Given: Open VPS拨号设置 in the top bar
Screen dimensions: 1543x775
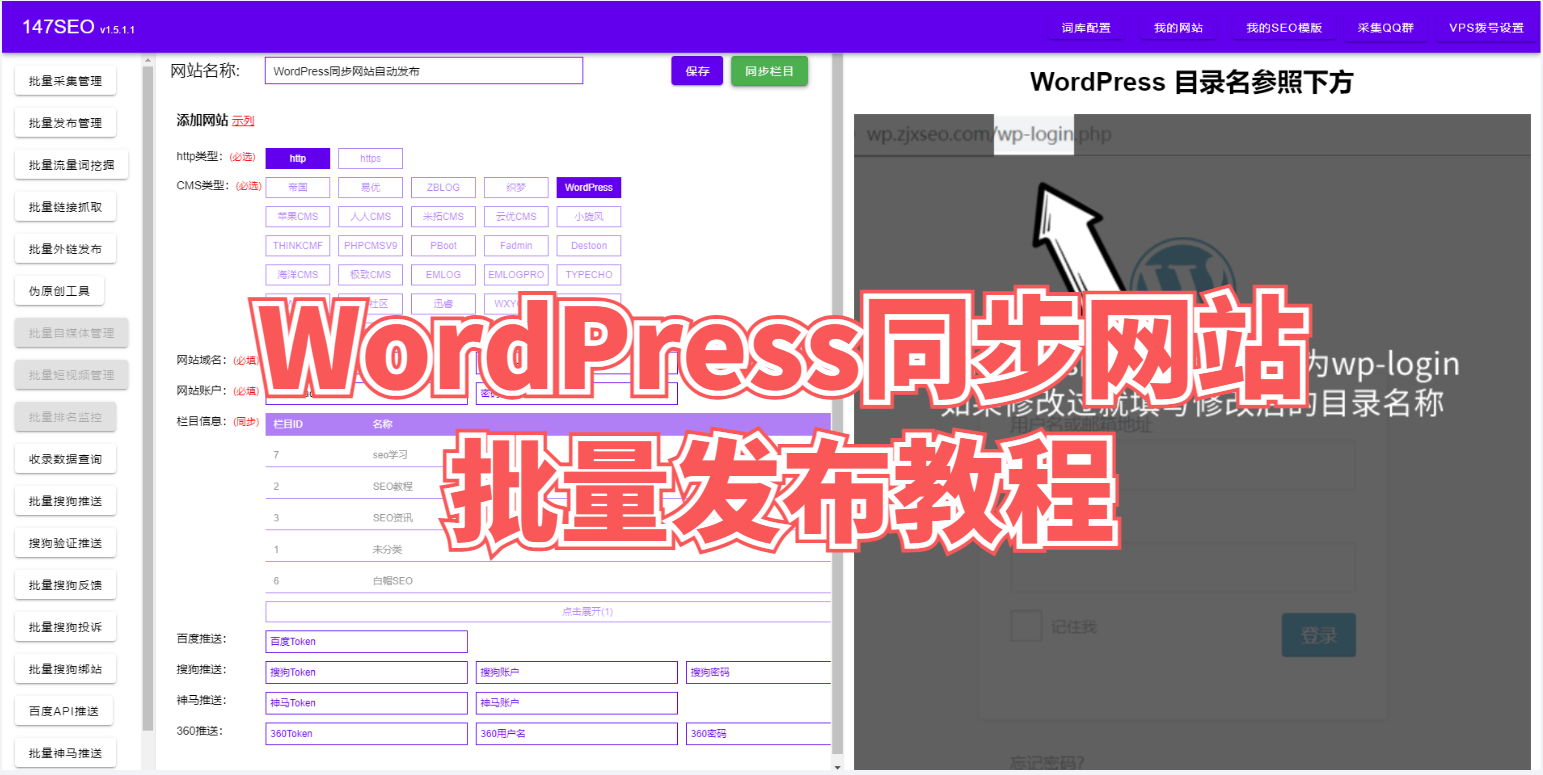Looking at the screenshot, I should click(x=1487, y=28).
